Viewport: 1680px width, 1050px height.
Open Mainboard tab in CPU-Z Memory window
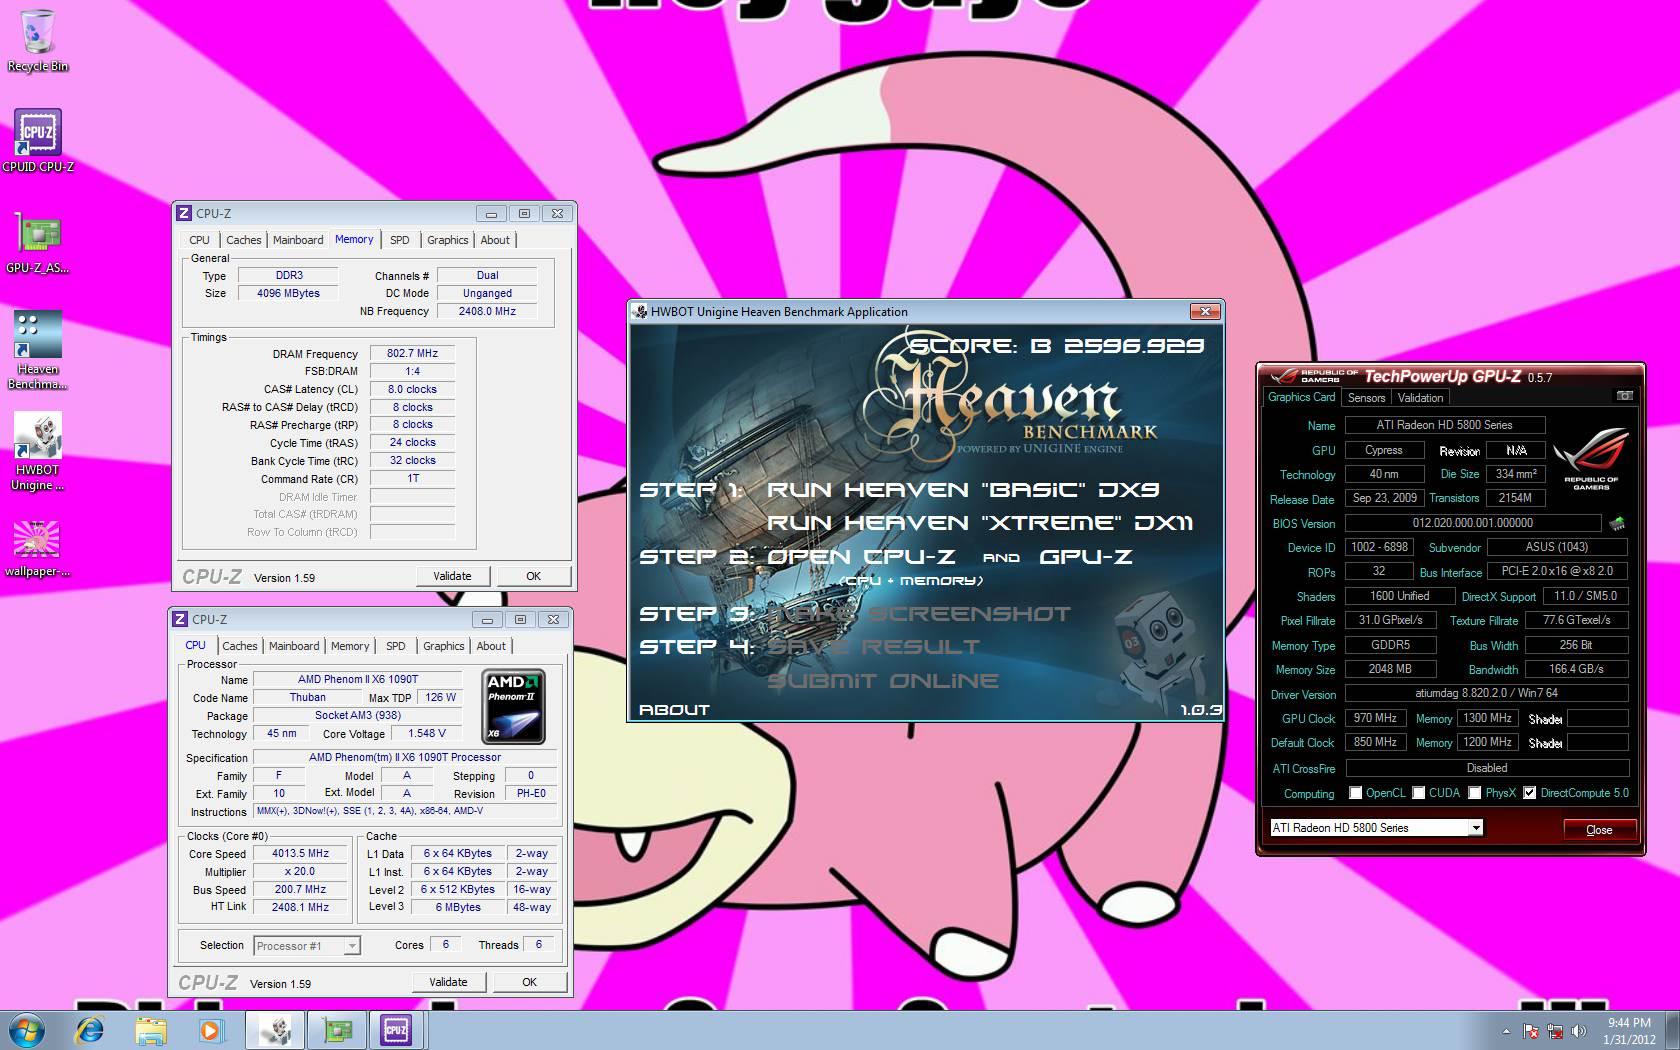(298, 240)
